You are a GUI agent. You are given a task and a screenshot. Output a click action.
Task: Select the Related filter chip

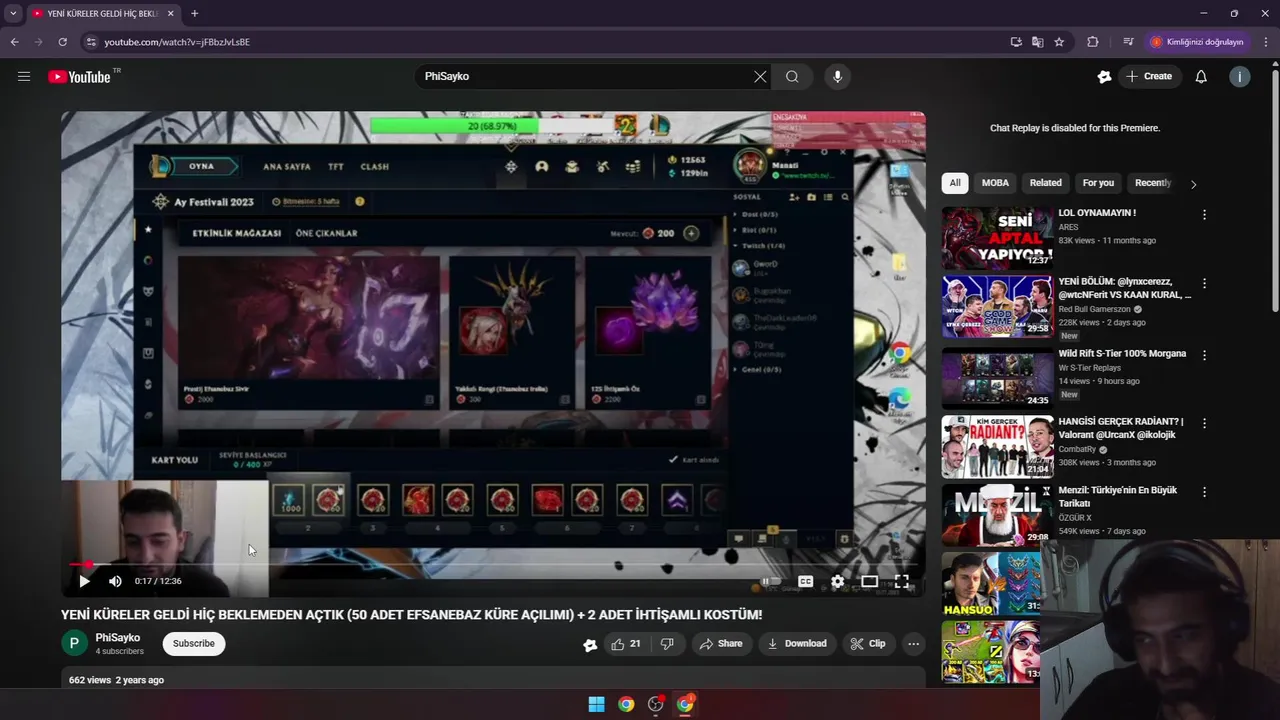pyautogui.click(x=1046, y=183)
